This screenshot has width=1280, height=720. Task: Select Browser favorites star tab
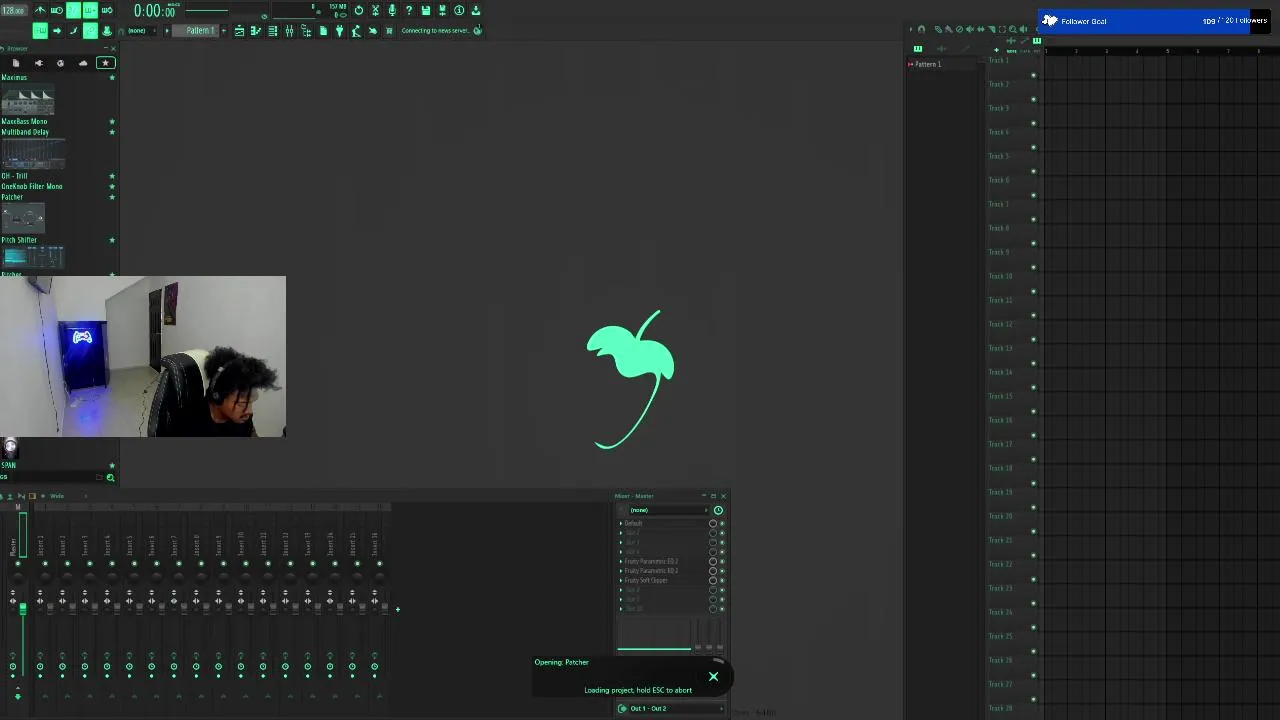tap(105, 63)
